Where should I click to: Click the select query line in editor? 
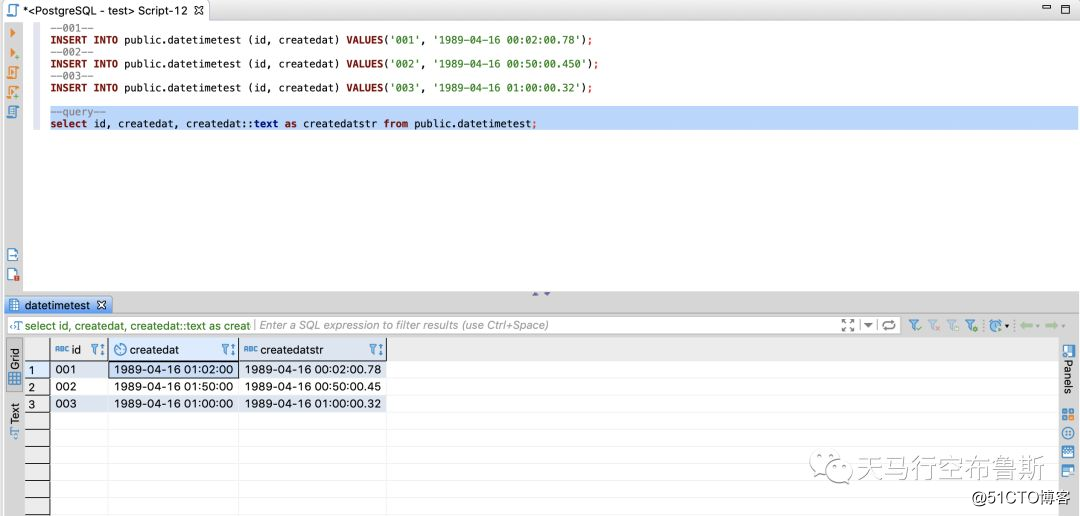point(293,124)
